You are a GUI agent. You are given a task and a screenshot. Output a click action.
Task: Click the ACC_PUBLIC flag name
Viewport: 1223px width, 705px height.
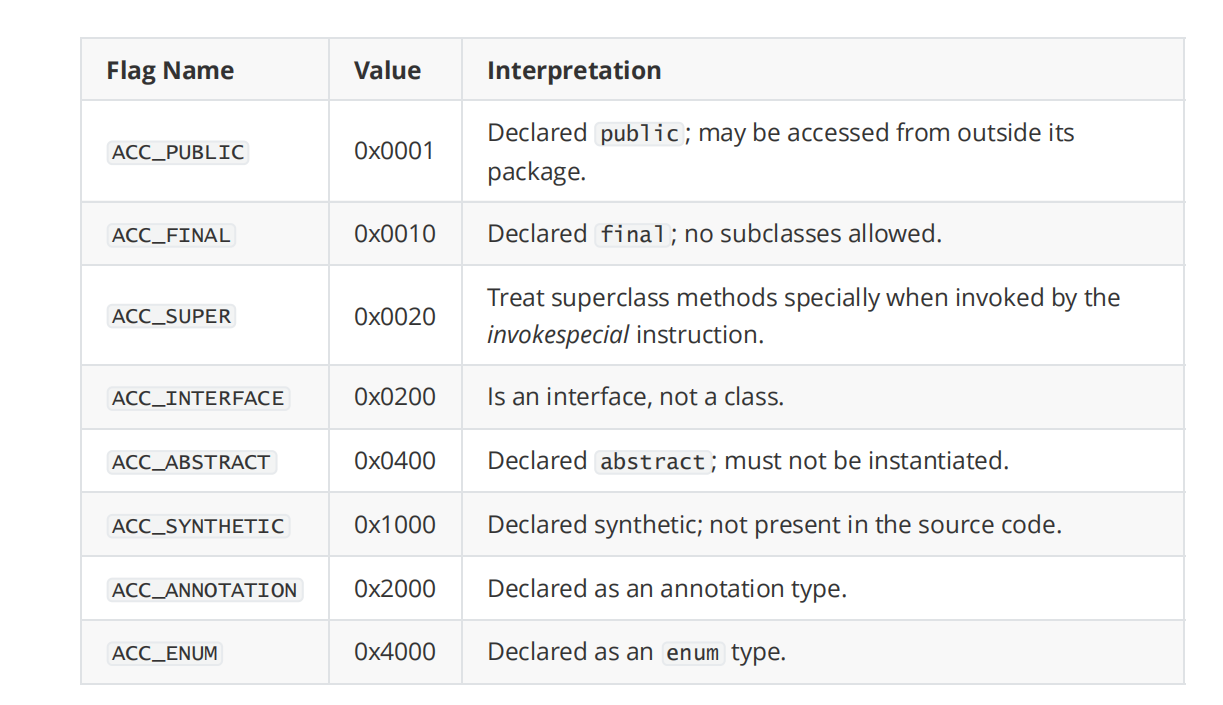(x=177, y=152)
